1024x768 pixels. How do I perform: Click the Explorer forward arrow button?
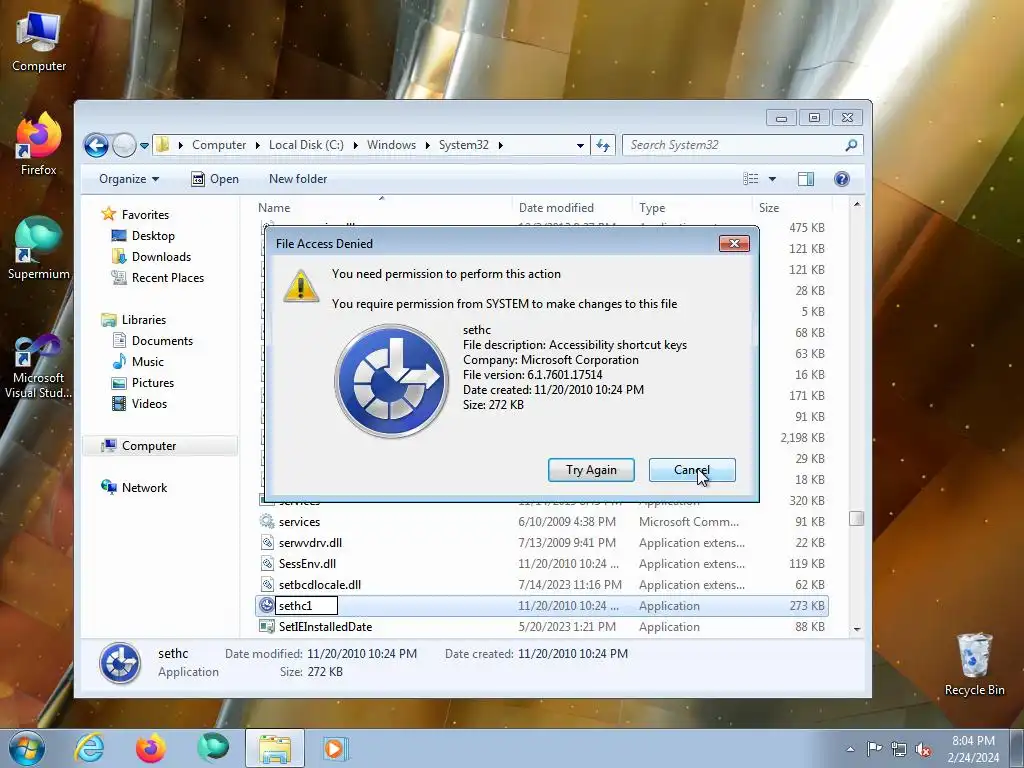click(x=123, y=145)
